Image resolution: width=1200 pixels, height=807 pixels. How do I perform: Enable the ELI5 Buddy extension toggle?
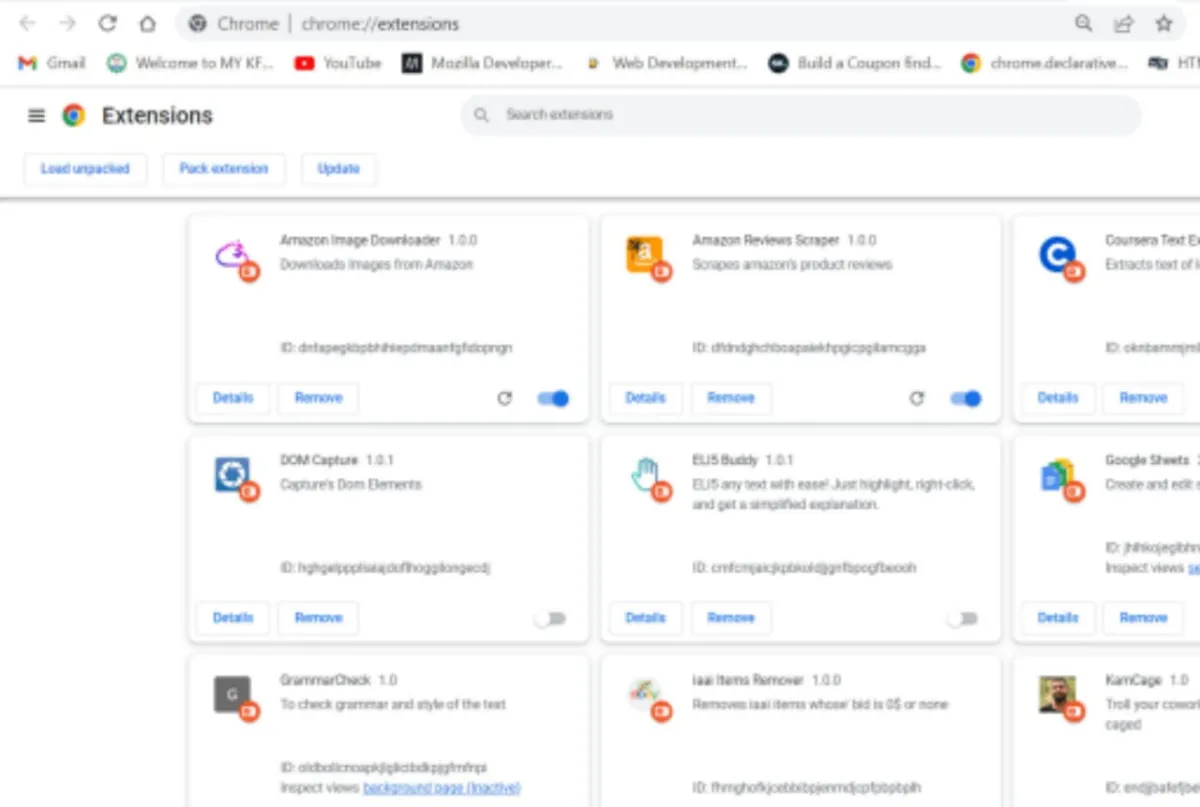click(x=962, y=618)
